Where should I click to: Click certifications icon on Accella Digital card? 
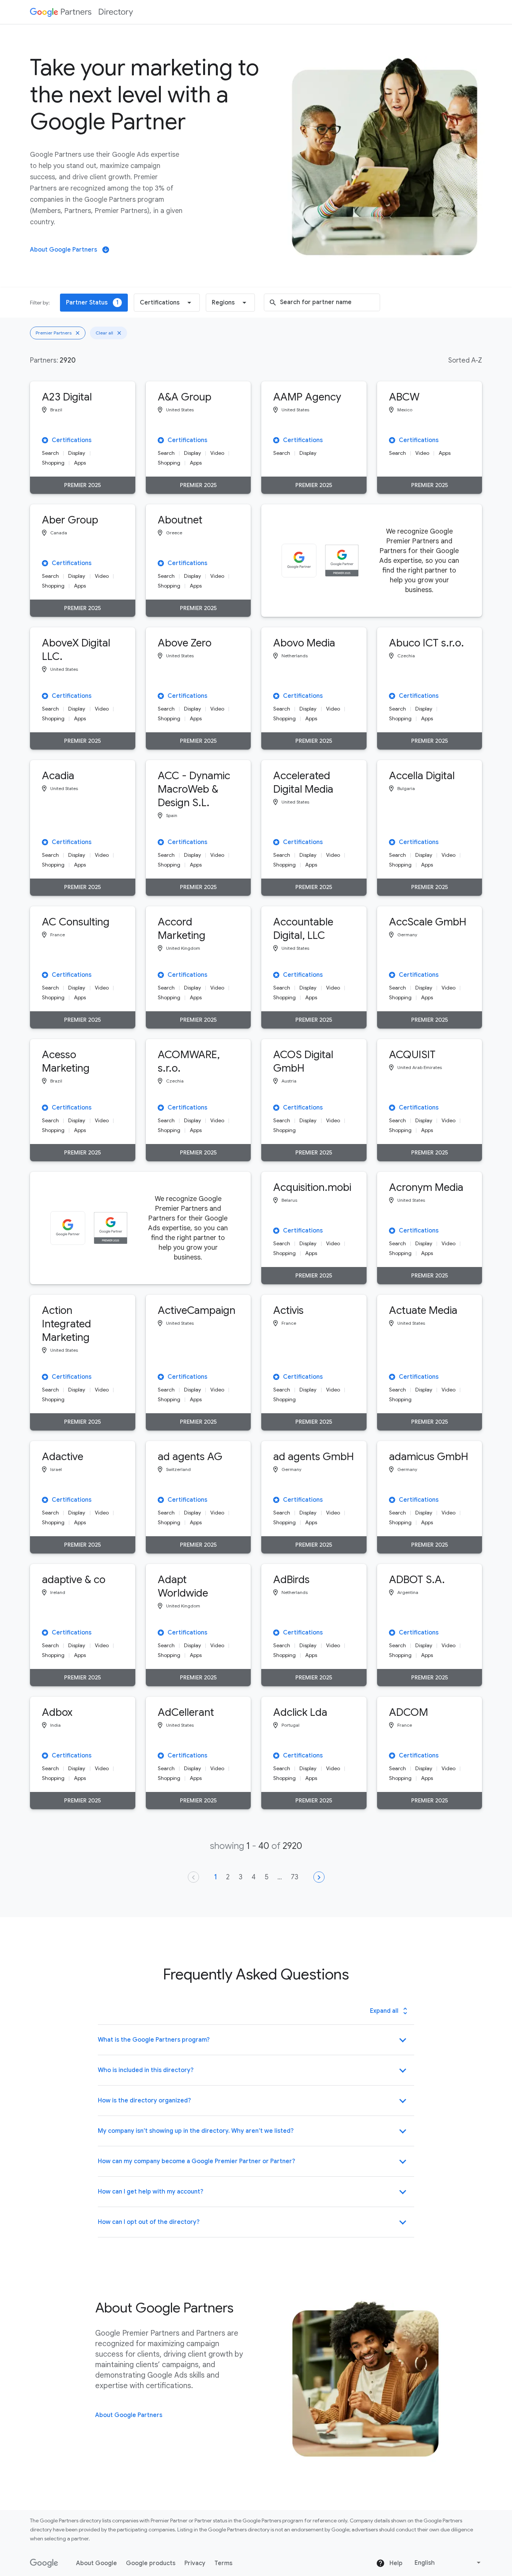pos(392,842)
